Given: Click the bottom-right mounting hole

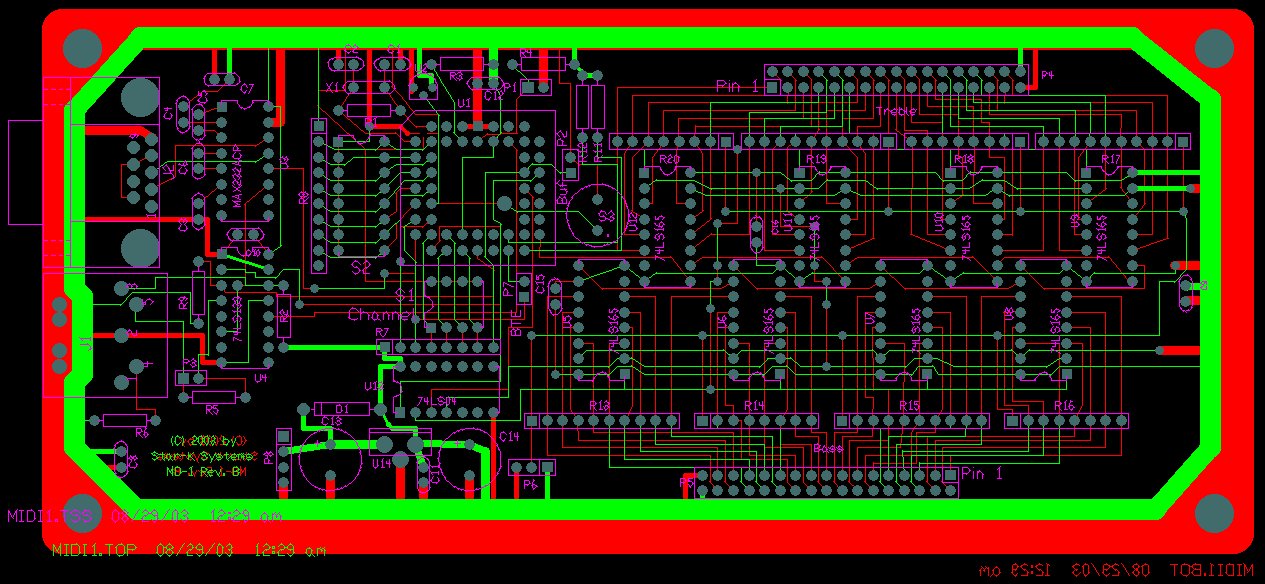Looking at the screenshot, I should (1214, 513).
